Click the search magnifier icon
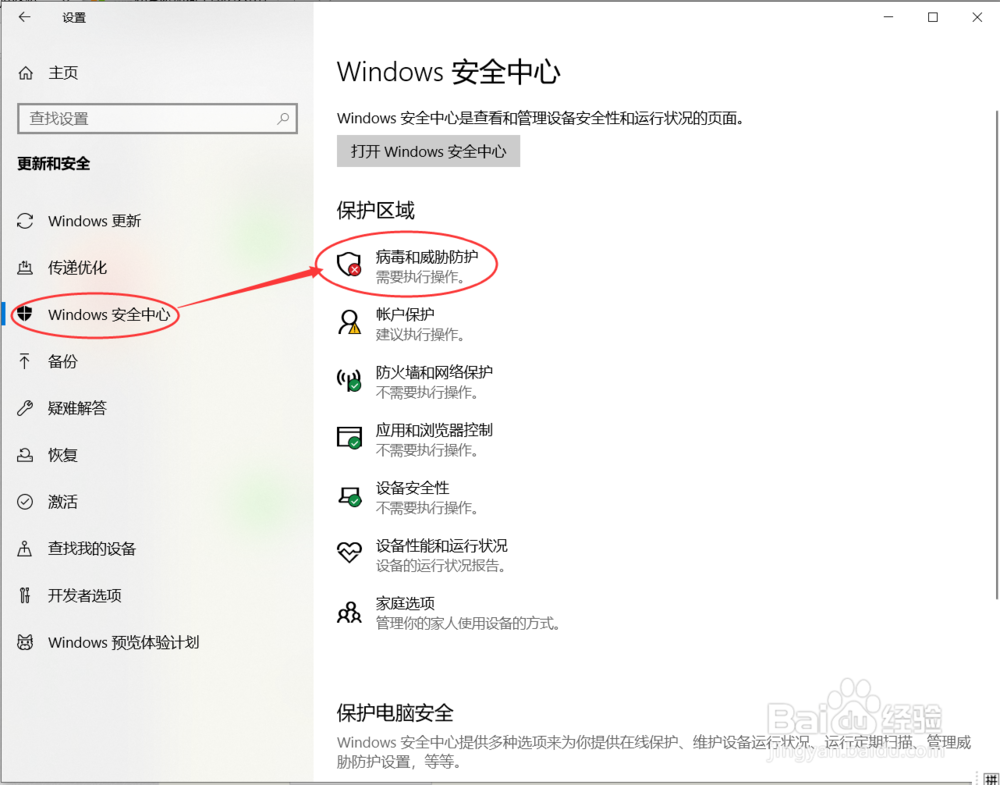Image resolution: width=1000 pixels, height=785 pixels. pos(283,118)
